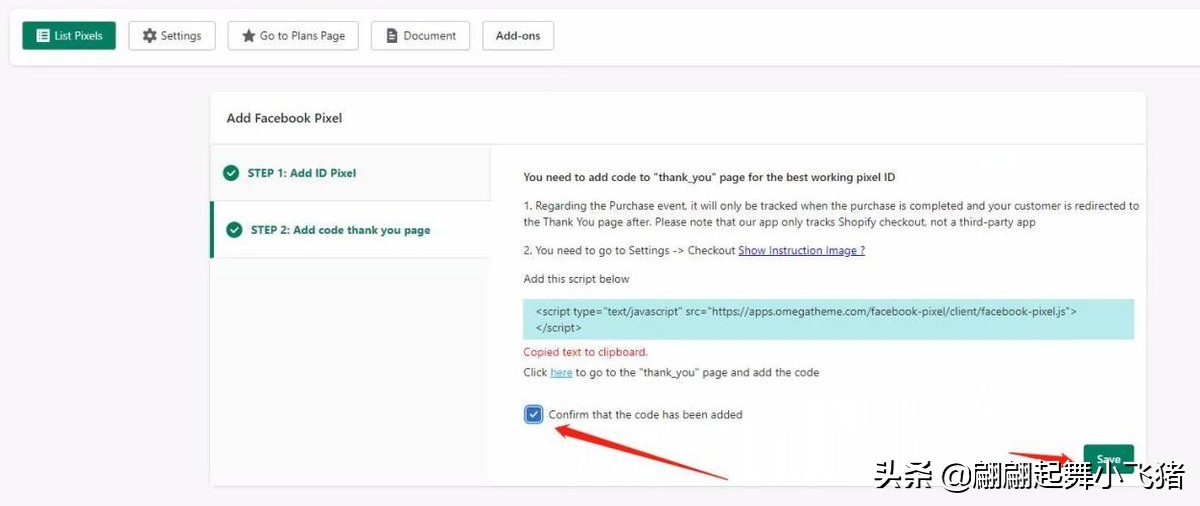Click the 'Add Facebook Pixel' heading text
1200x506 pixels.
pyautogui.click(x=284, y=118)
